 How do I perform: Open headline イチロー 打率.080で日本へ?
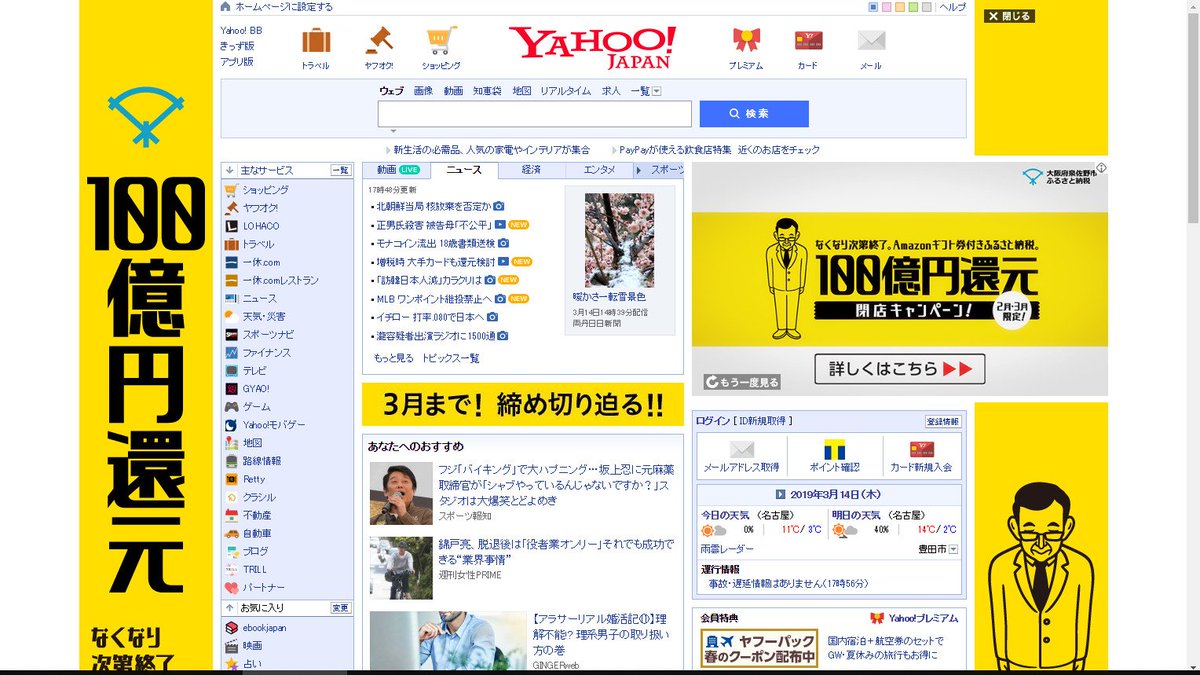429,317
